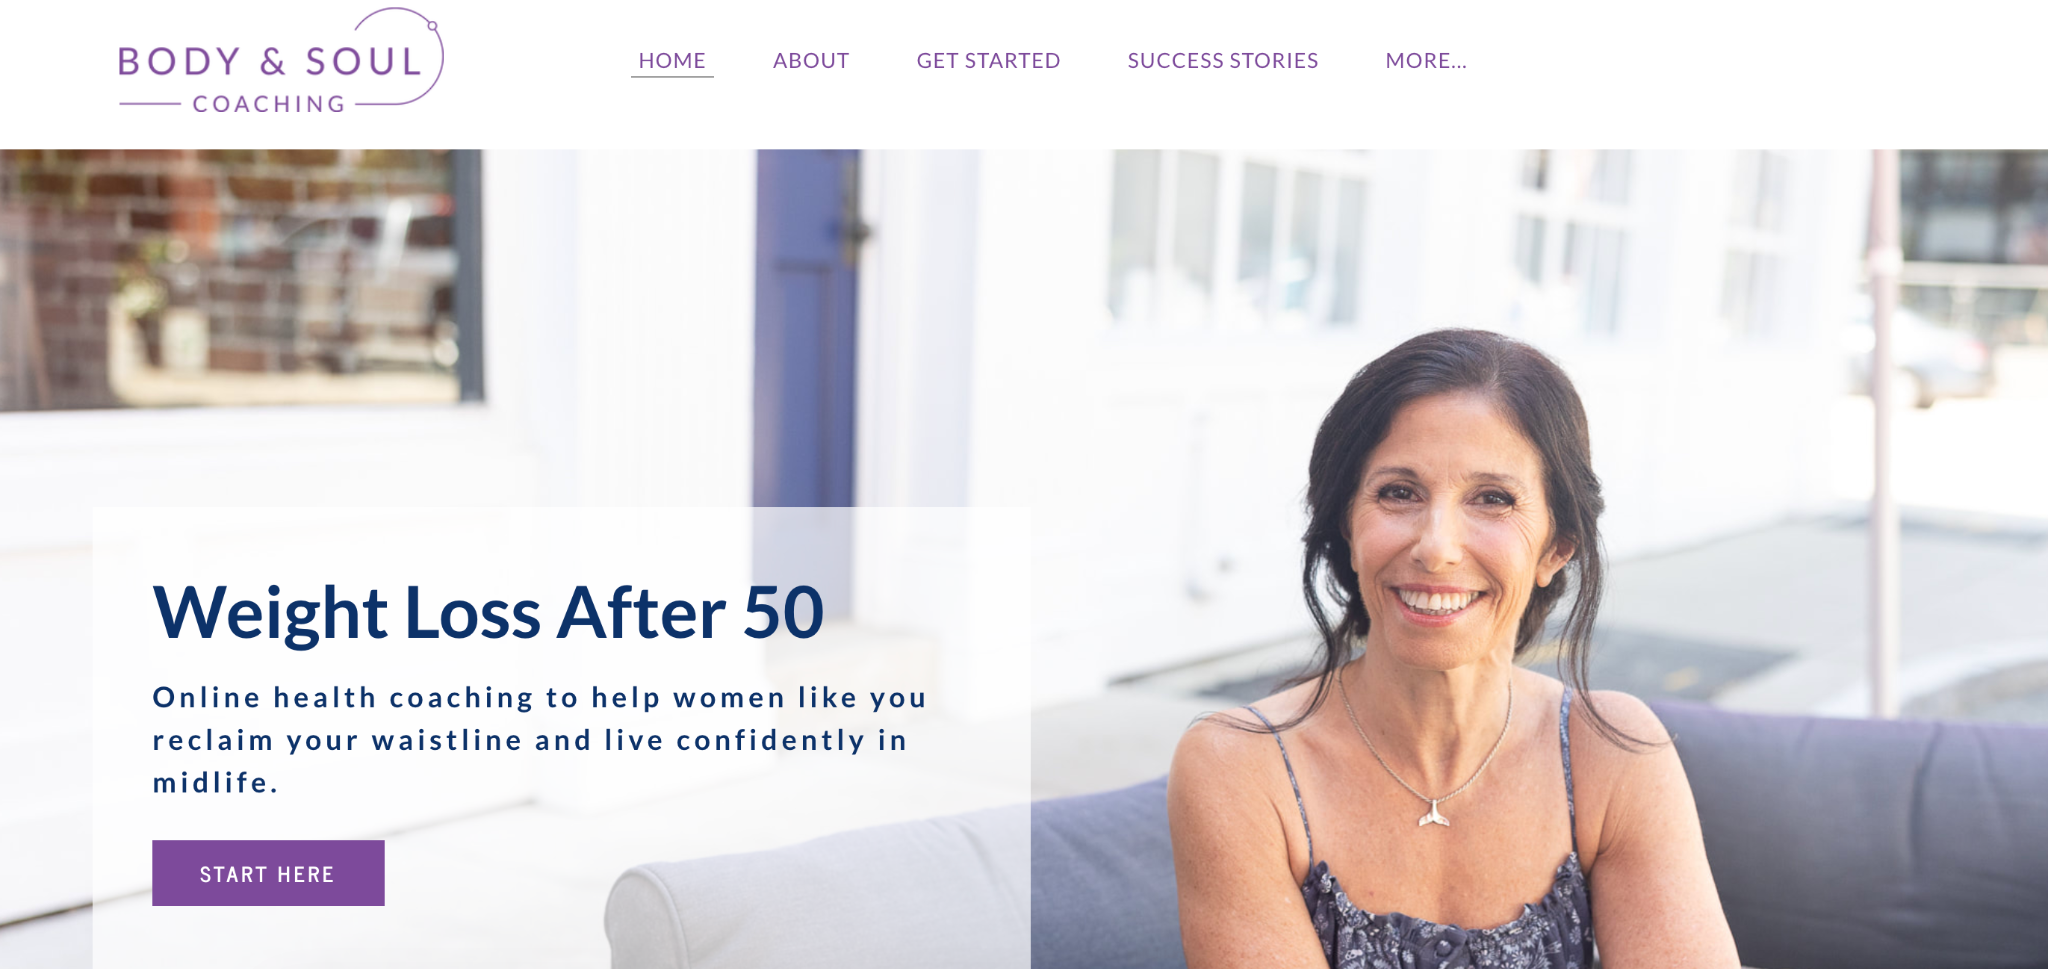Click the online health coaching tagline text
This screenshot has height=969, width=2048.
click(540, 739)
